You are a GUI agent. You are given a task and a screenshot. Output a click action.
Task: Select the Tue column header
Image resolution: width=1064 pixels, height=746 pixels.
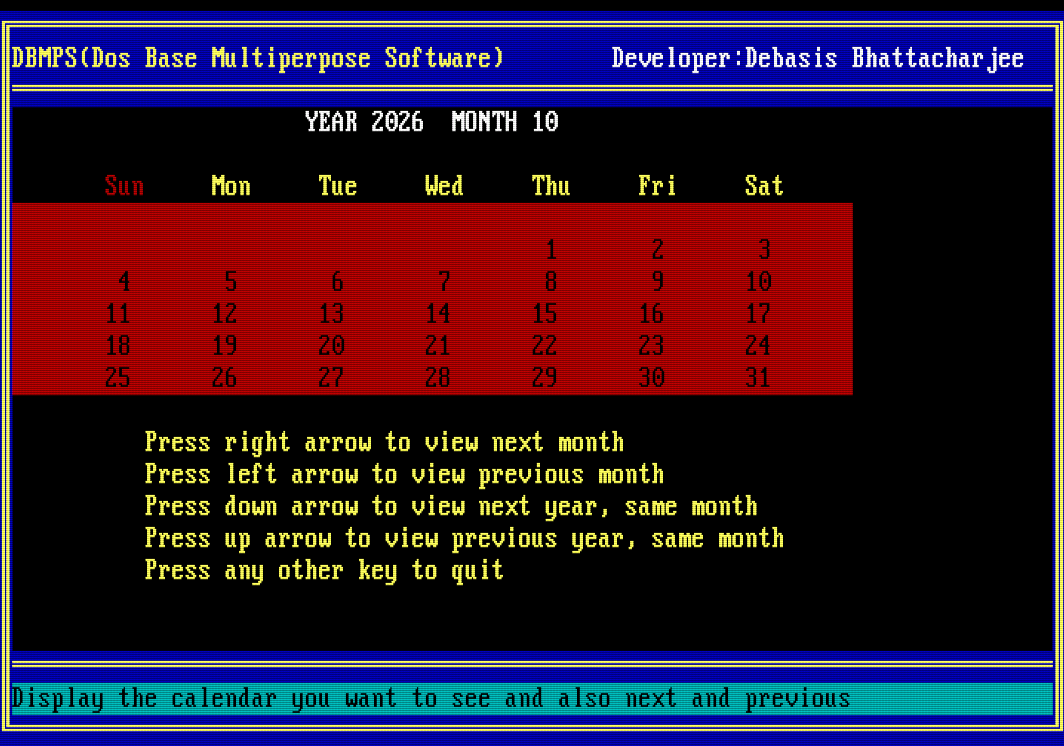click(337, 186)
